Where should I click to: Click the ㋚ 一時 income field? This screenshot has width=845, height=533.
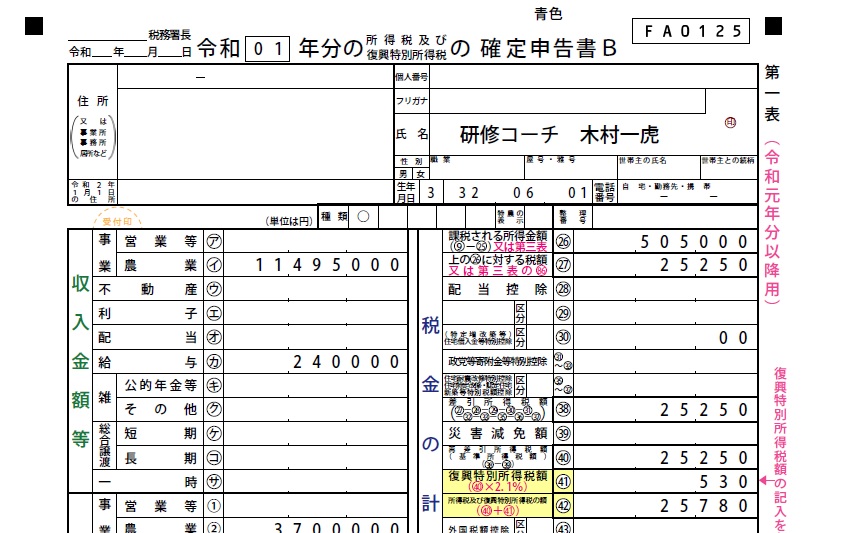click(315, 481)
